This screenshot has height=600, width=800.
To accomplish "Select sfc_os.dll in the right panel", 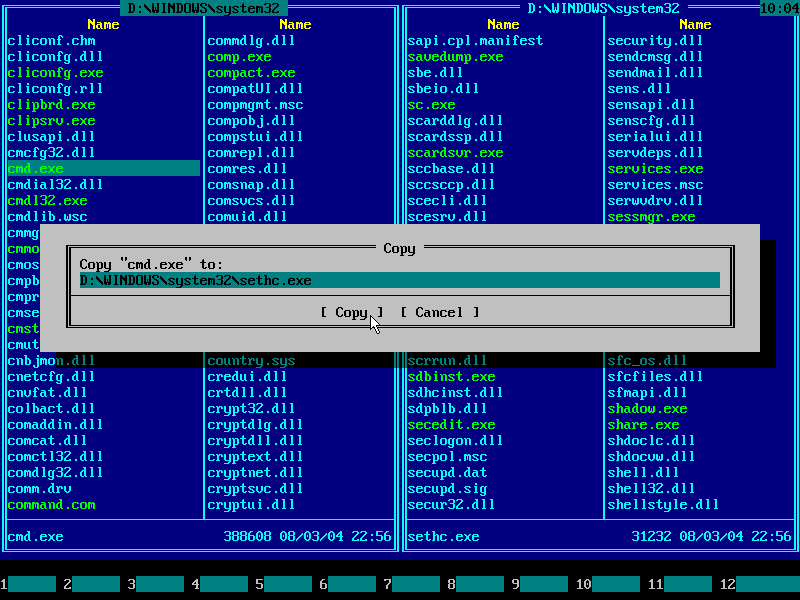I will tap(639, 360).
